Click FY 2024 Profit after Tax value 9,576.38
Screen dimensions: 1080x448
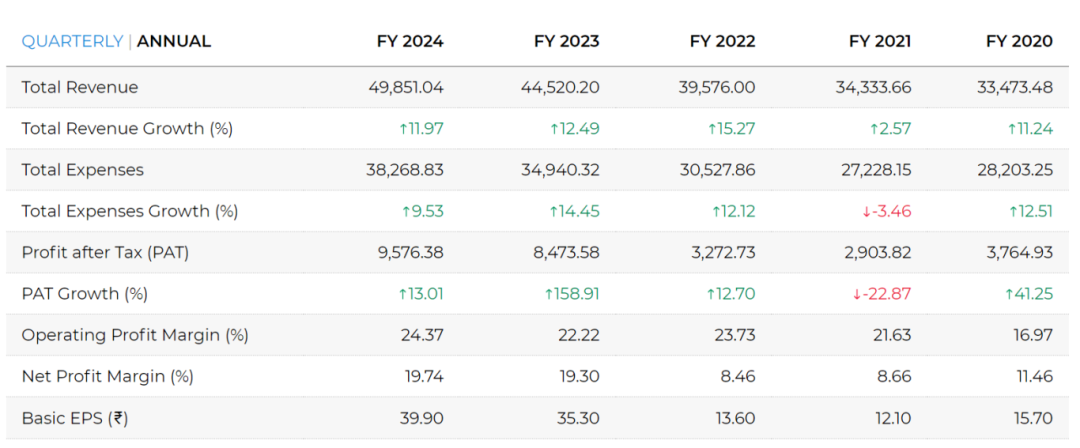coord(411,253)
